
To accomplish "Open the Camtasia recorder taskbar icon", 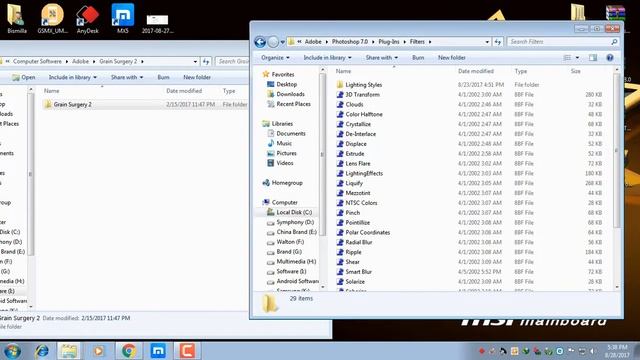I will point(187,351).
